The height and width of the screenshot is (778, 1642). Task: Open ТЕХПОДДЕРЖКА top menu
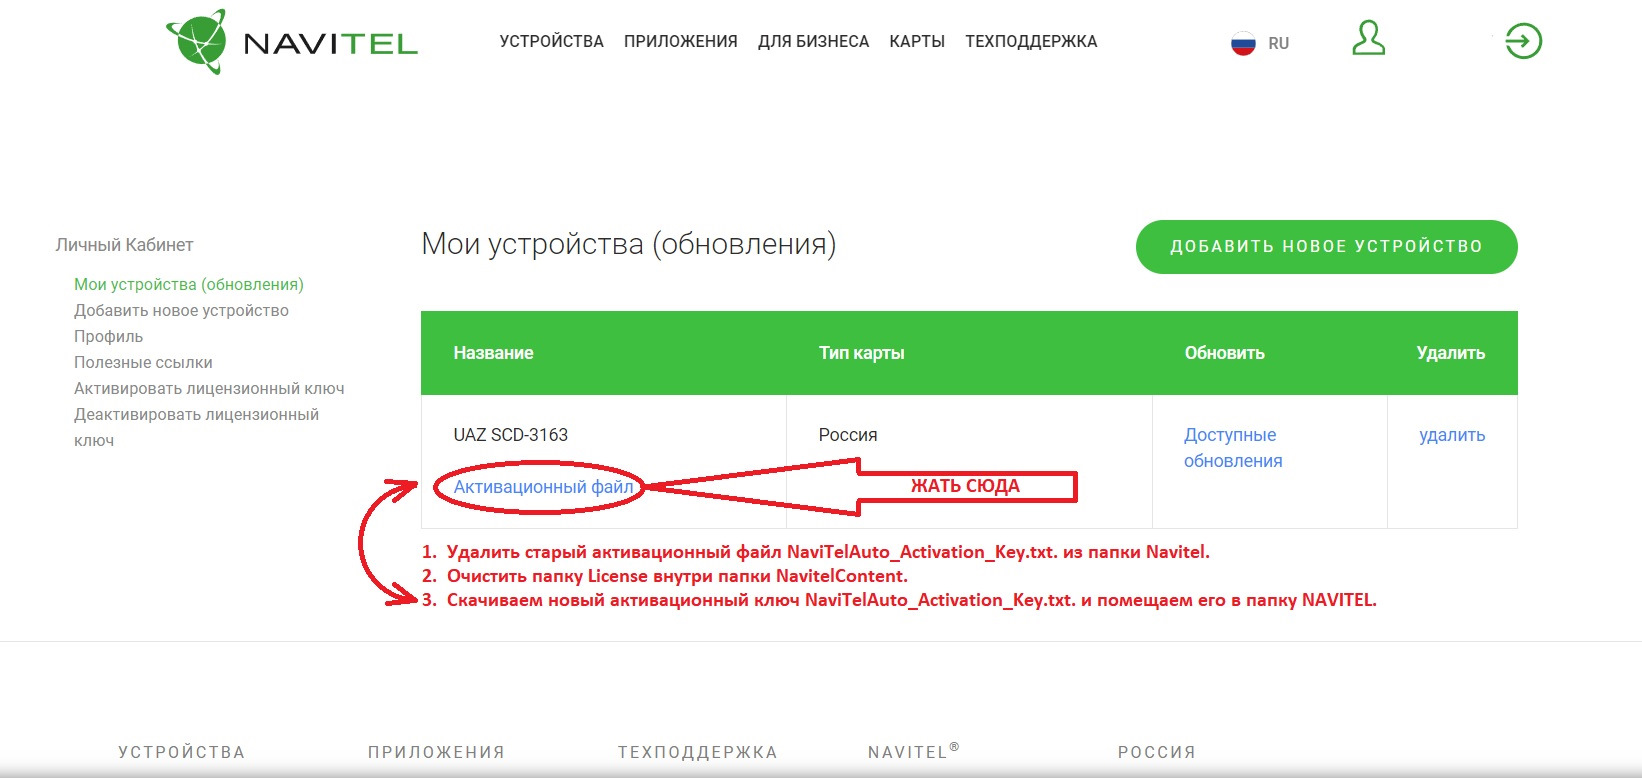[1031, 42]
